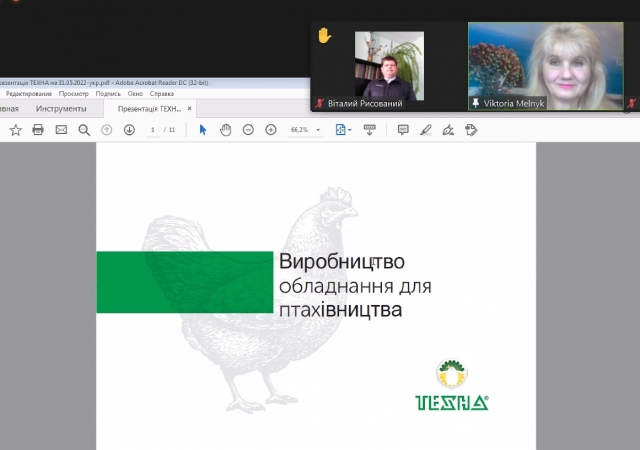Open the stamp tool icon

point(471,130)
